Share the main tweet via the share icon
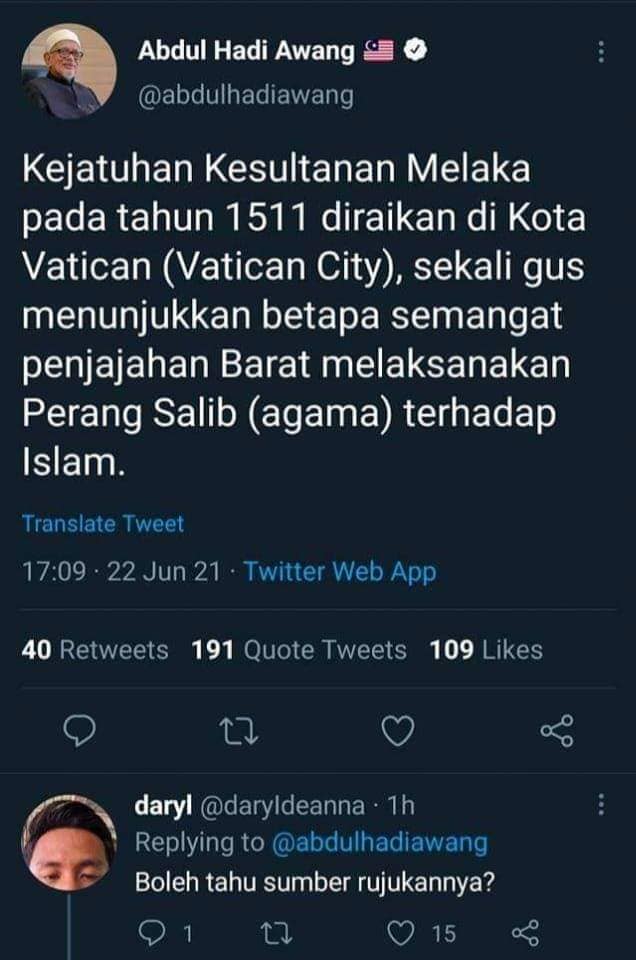 tap(557, 730)
